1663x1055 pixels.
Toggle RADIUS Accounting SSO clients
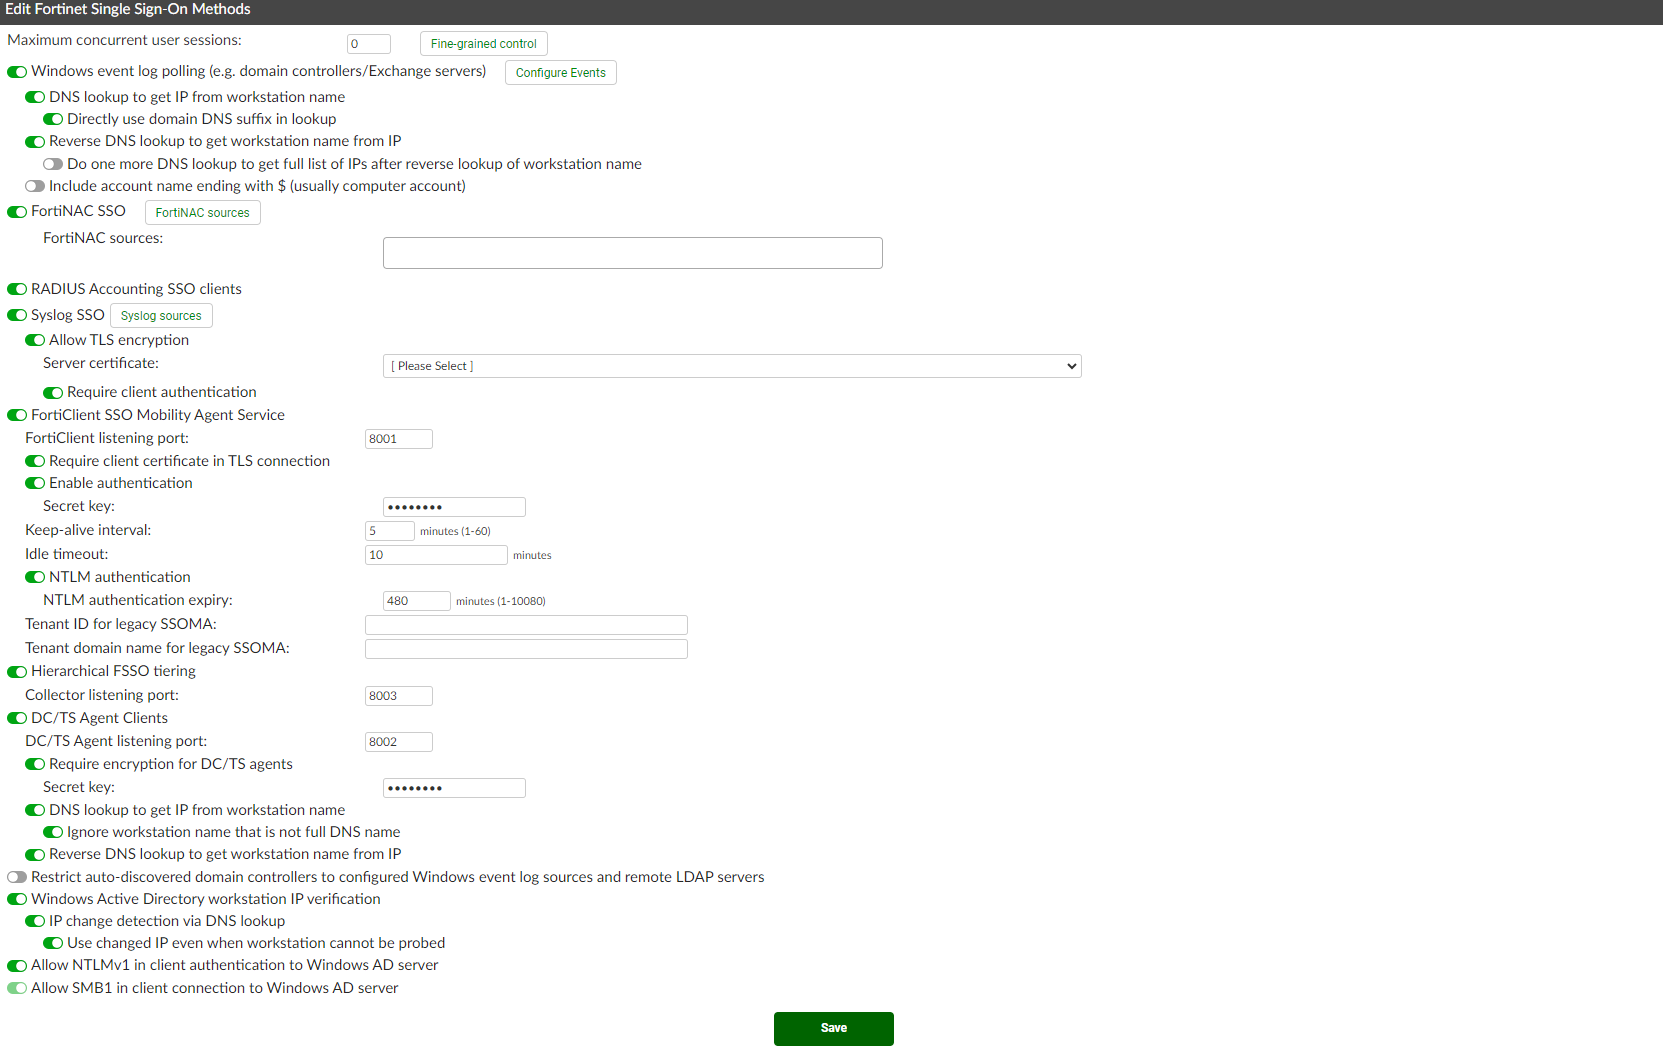pos(17,289)
